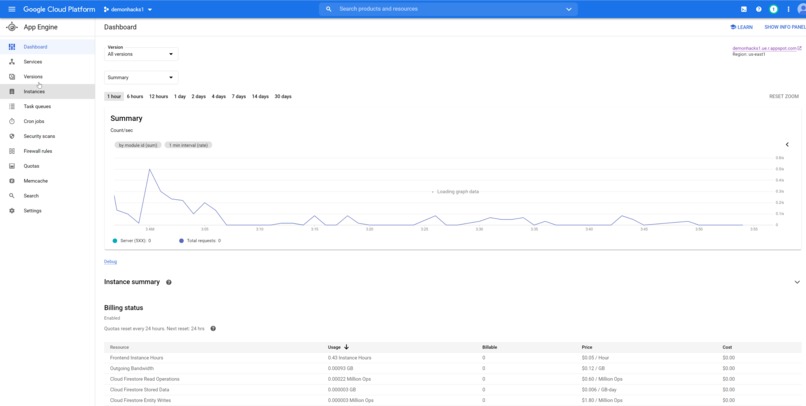The width and height of the screenshot is (806, 406).
Task: Toggle the Total requests legend series
Action: [x=200, y=241]
